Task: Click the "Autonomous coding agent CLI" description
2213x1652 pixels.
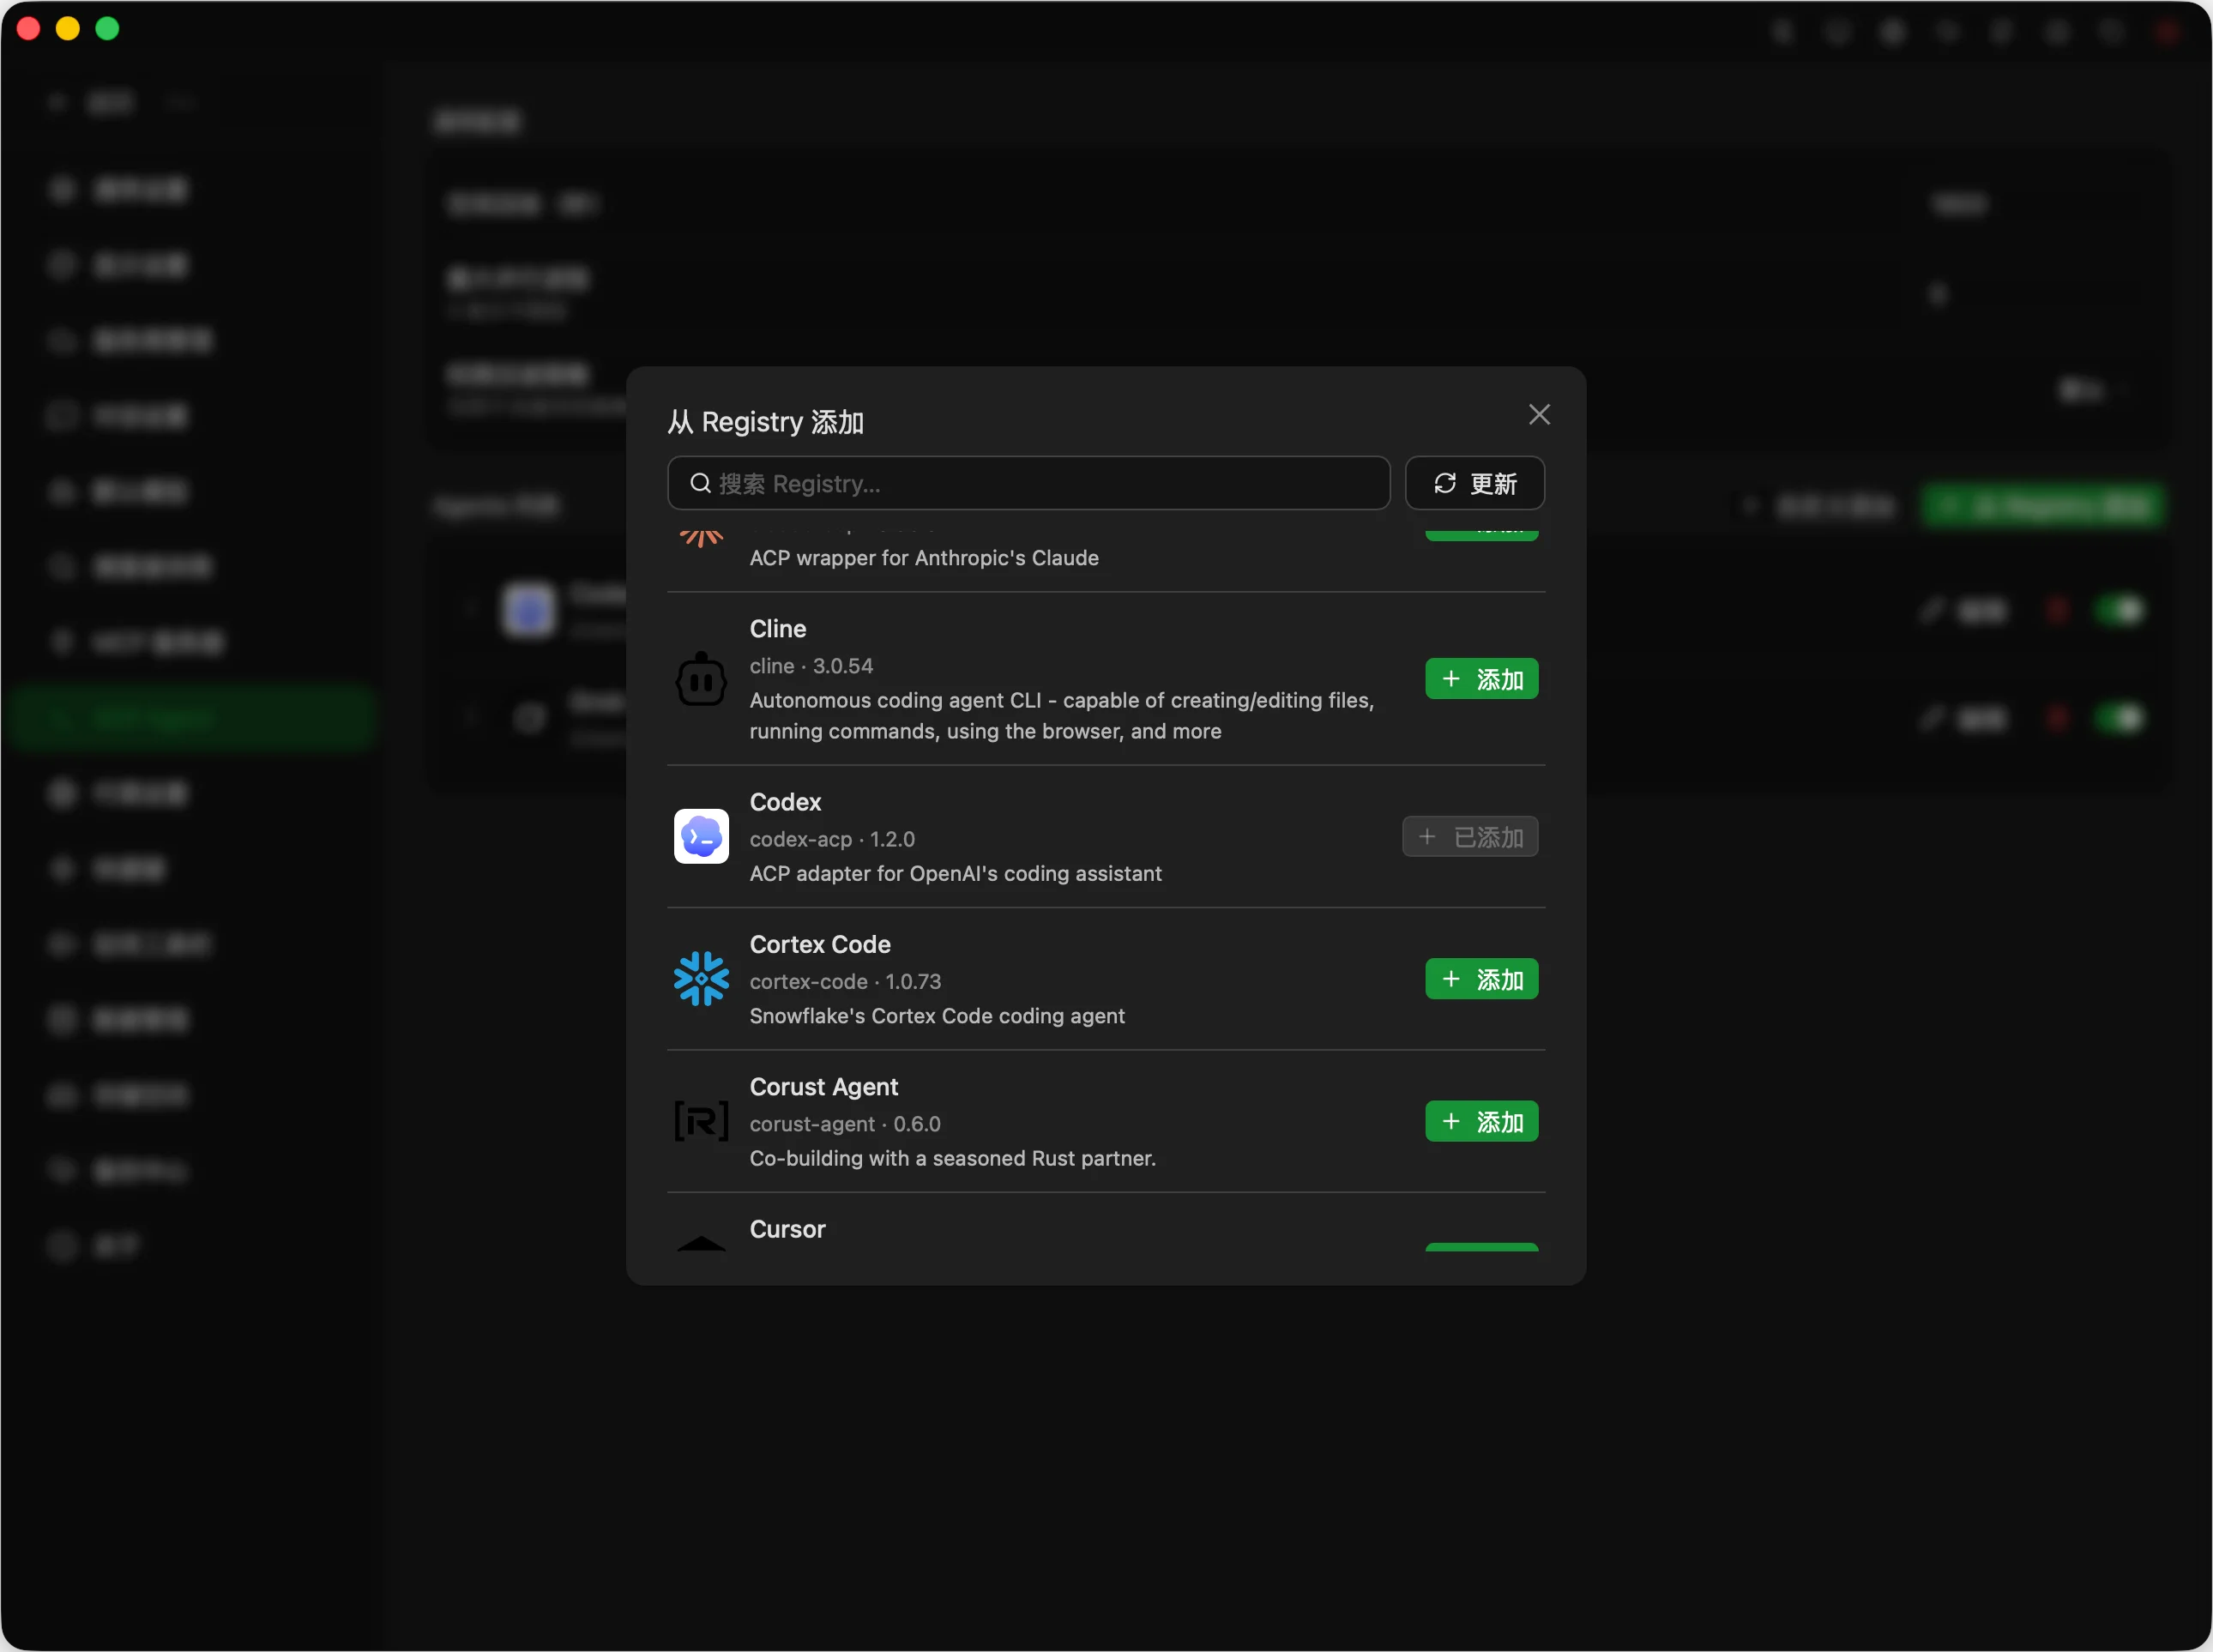Action: pos(1062,716)
